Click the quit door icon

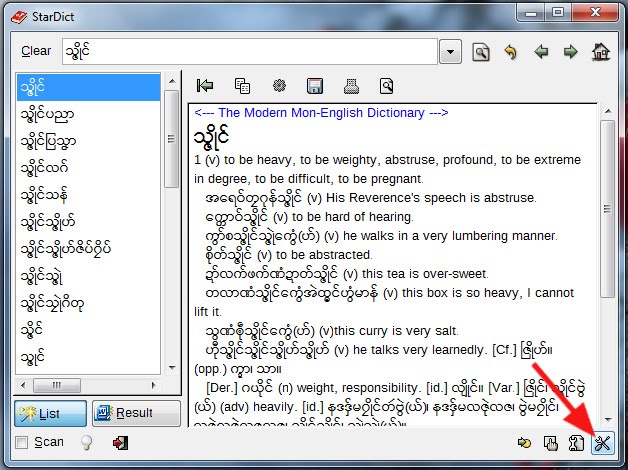pyautogui.click(x=120, y=442)
